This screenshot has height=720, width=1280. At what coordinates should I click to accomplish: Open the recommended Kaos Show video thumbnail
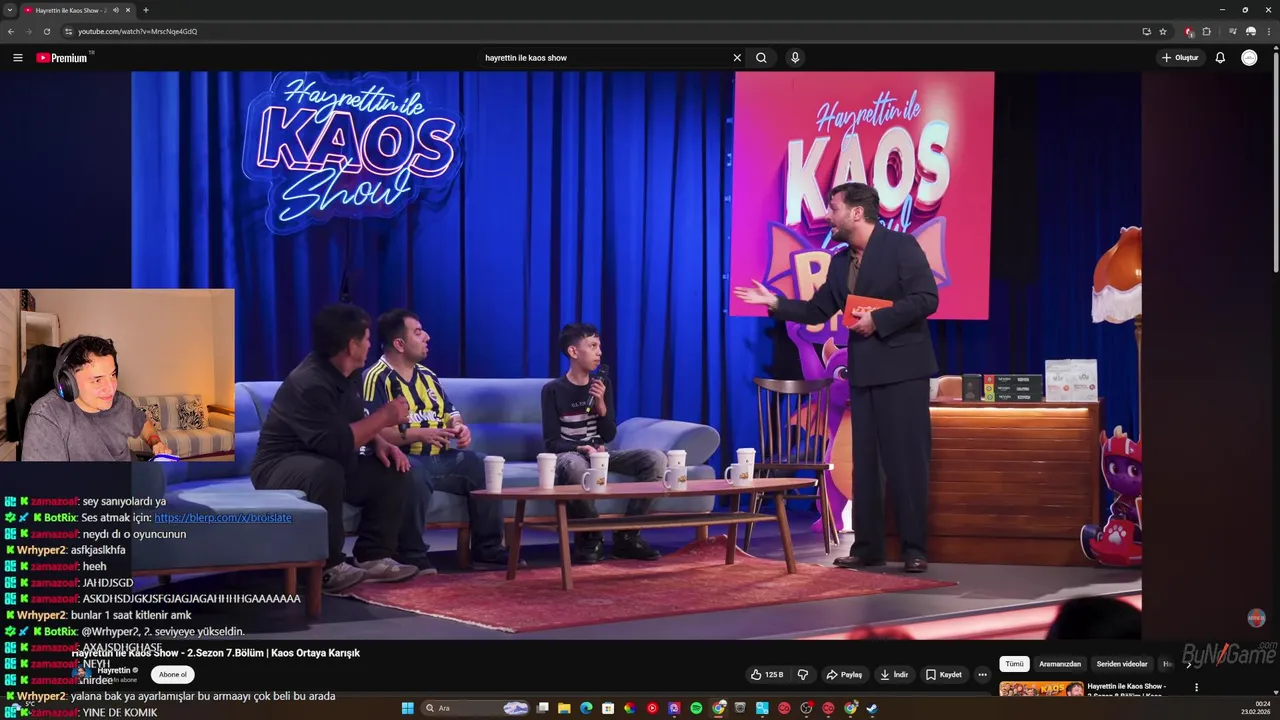coord(1041,690)
